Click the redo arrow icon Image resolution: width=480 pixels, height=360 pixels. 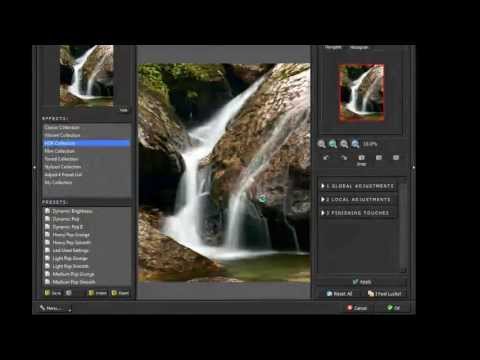pos(344,157)
